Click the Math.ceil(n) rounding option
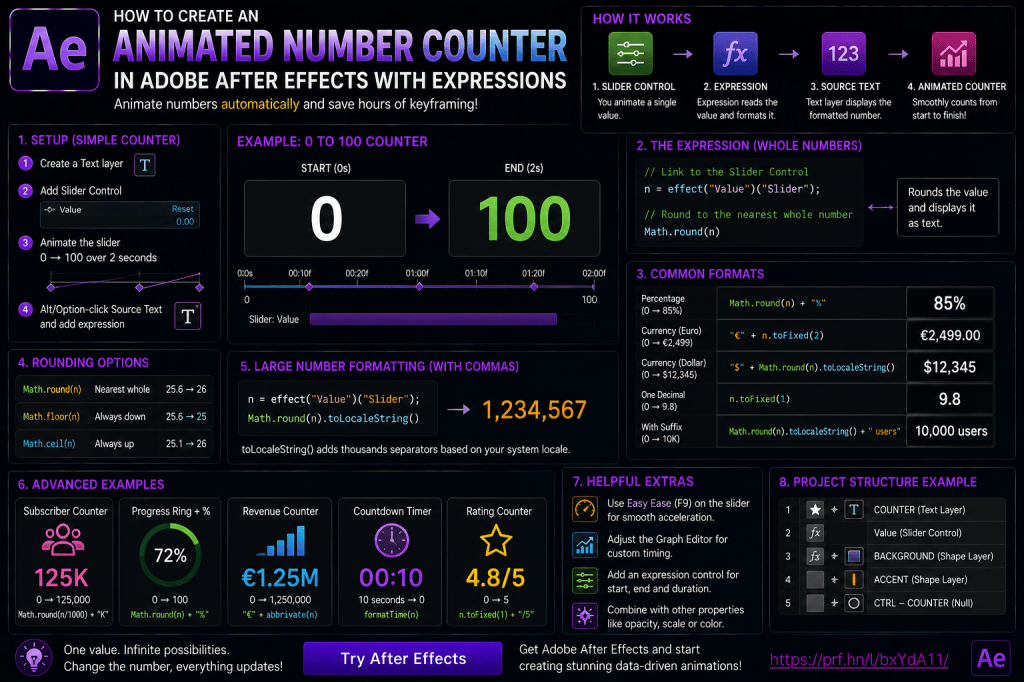 coord(49,444)
